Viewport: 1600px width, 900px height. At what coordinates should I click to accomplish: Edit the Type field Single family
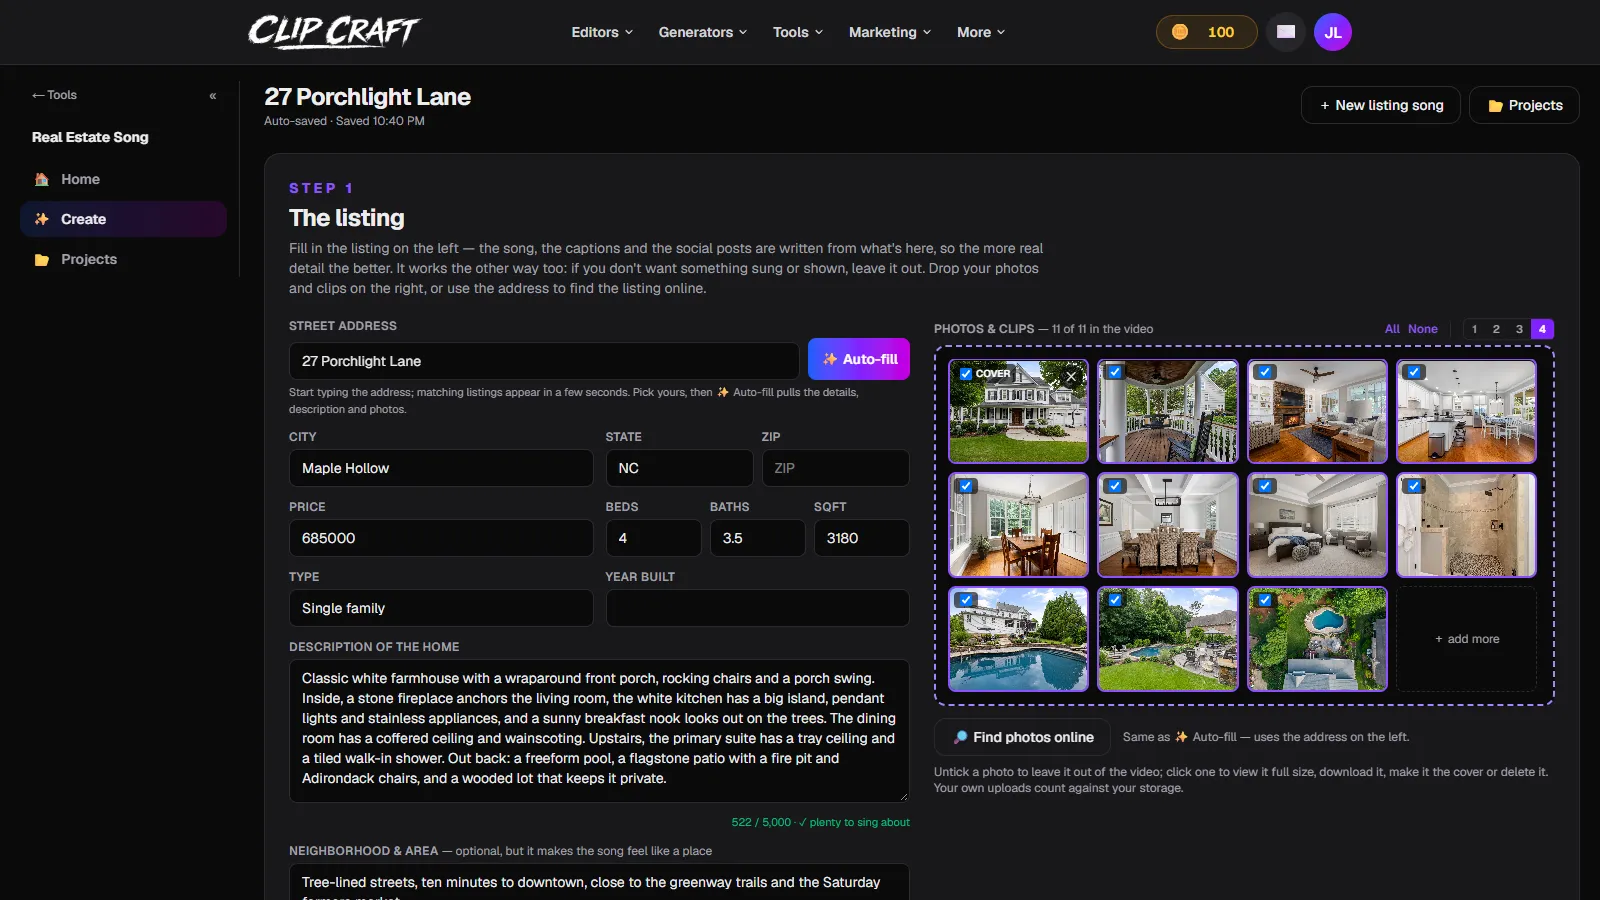pos(441,608)
